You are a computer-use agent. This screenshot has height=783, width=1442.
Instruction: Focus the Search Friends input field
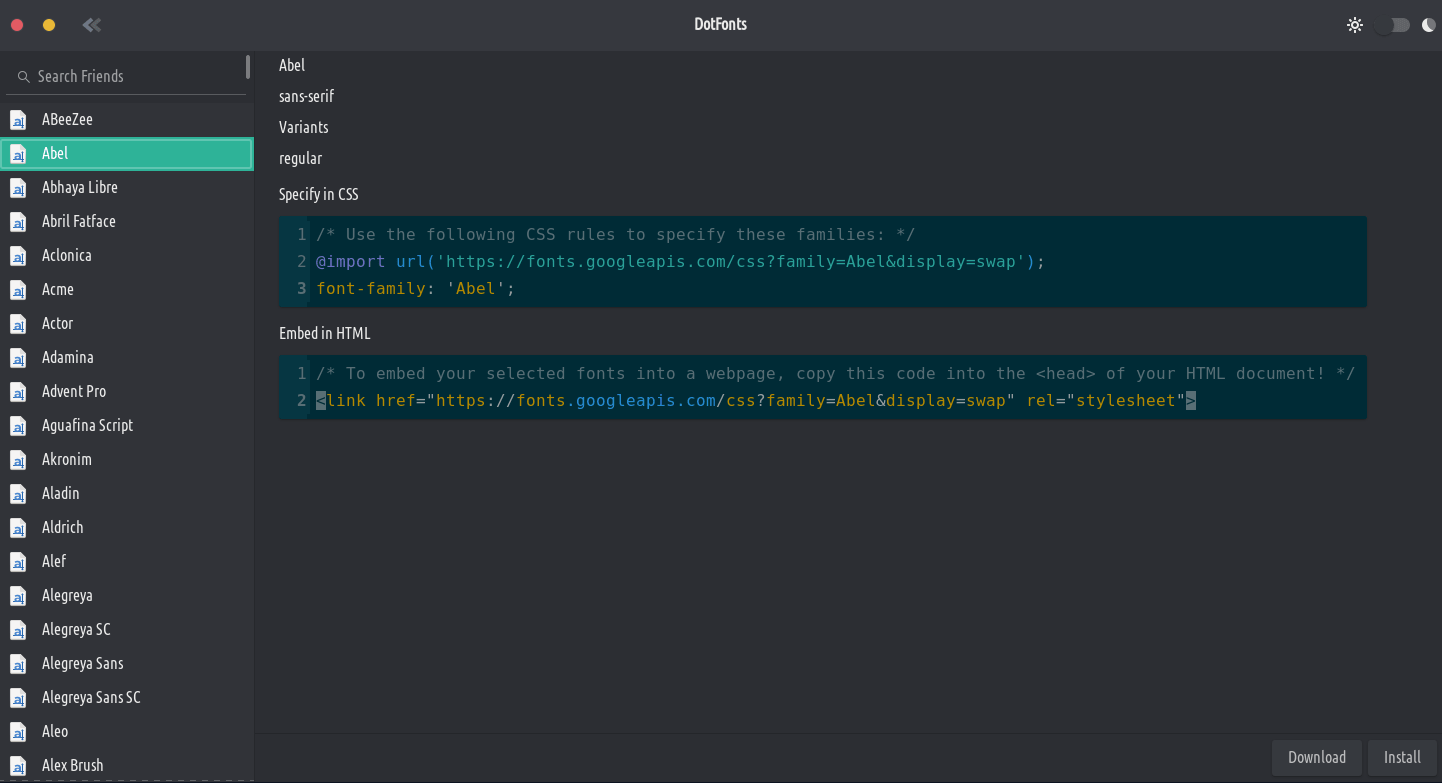(x=130, y=76)
